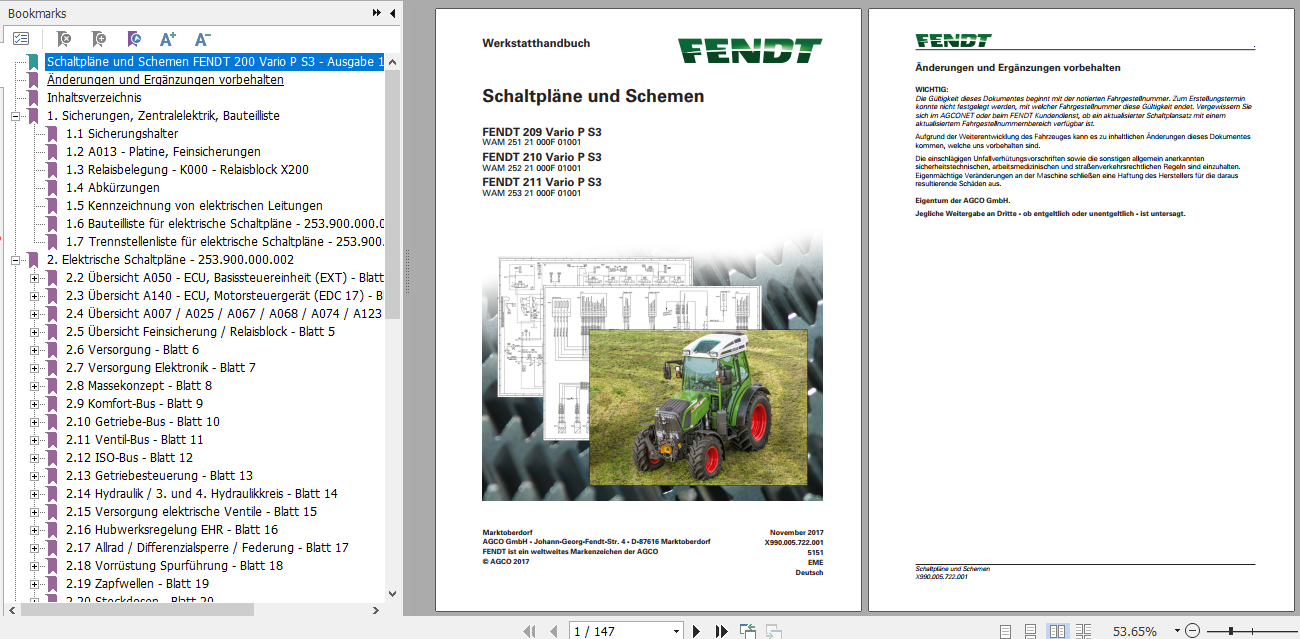Click the add new bookmark icon
The height and width of the screenshot is (639, 1300).
click(x=98, y=39)
